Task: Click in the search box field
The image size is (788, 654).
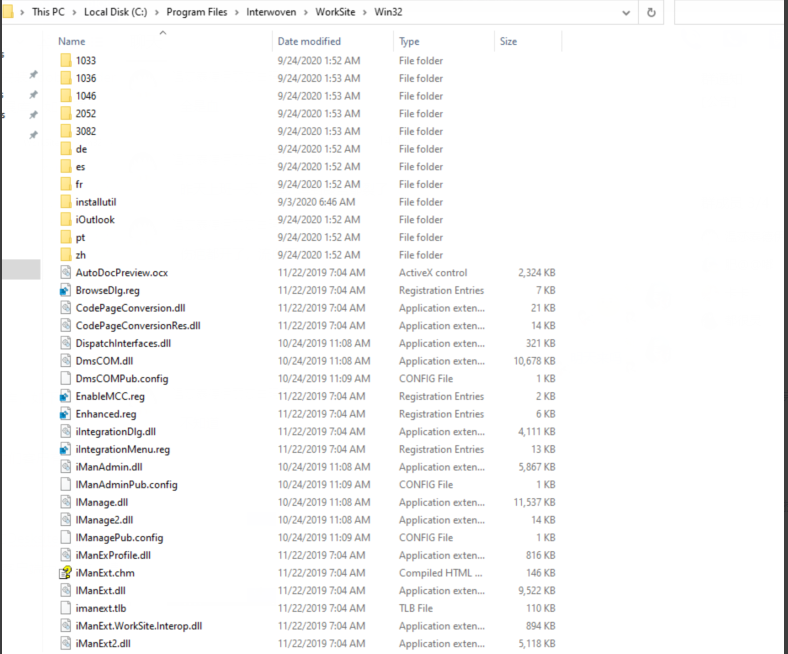Action: [731, 12]
